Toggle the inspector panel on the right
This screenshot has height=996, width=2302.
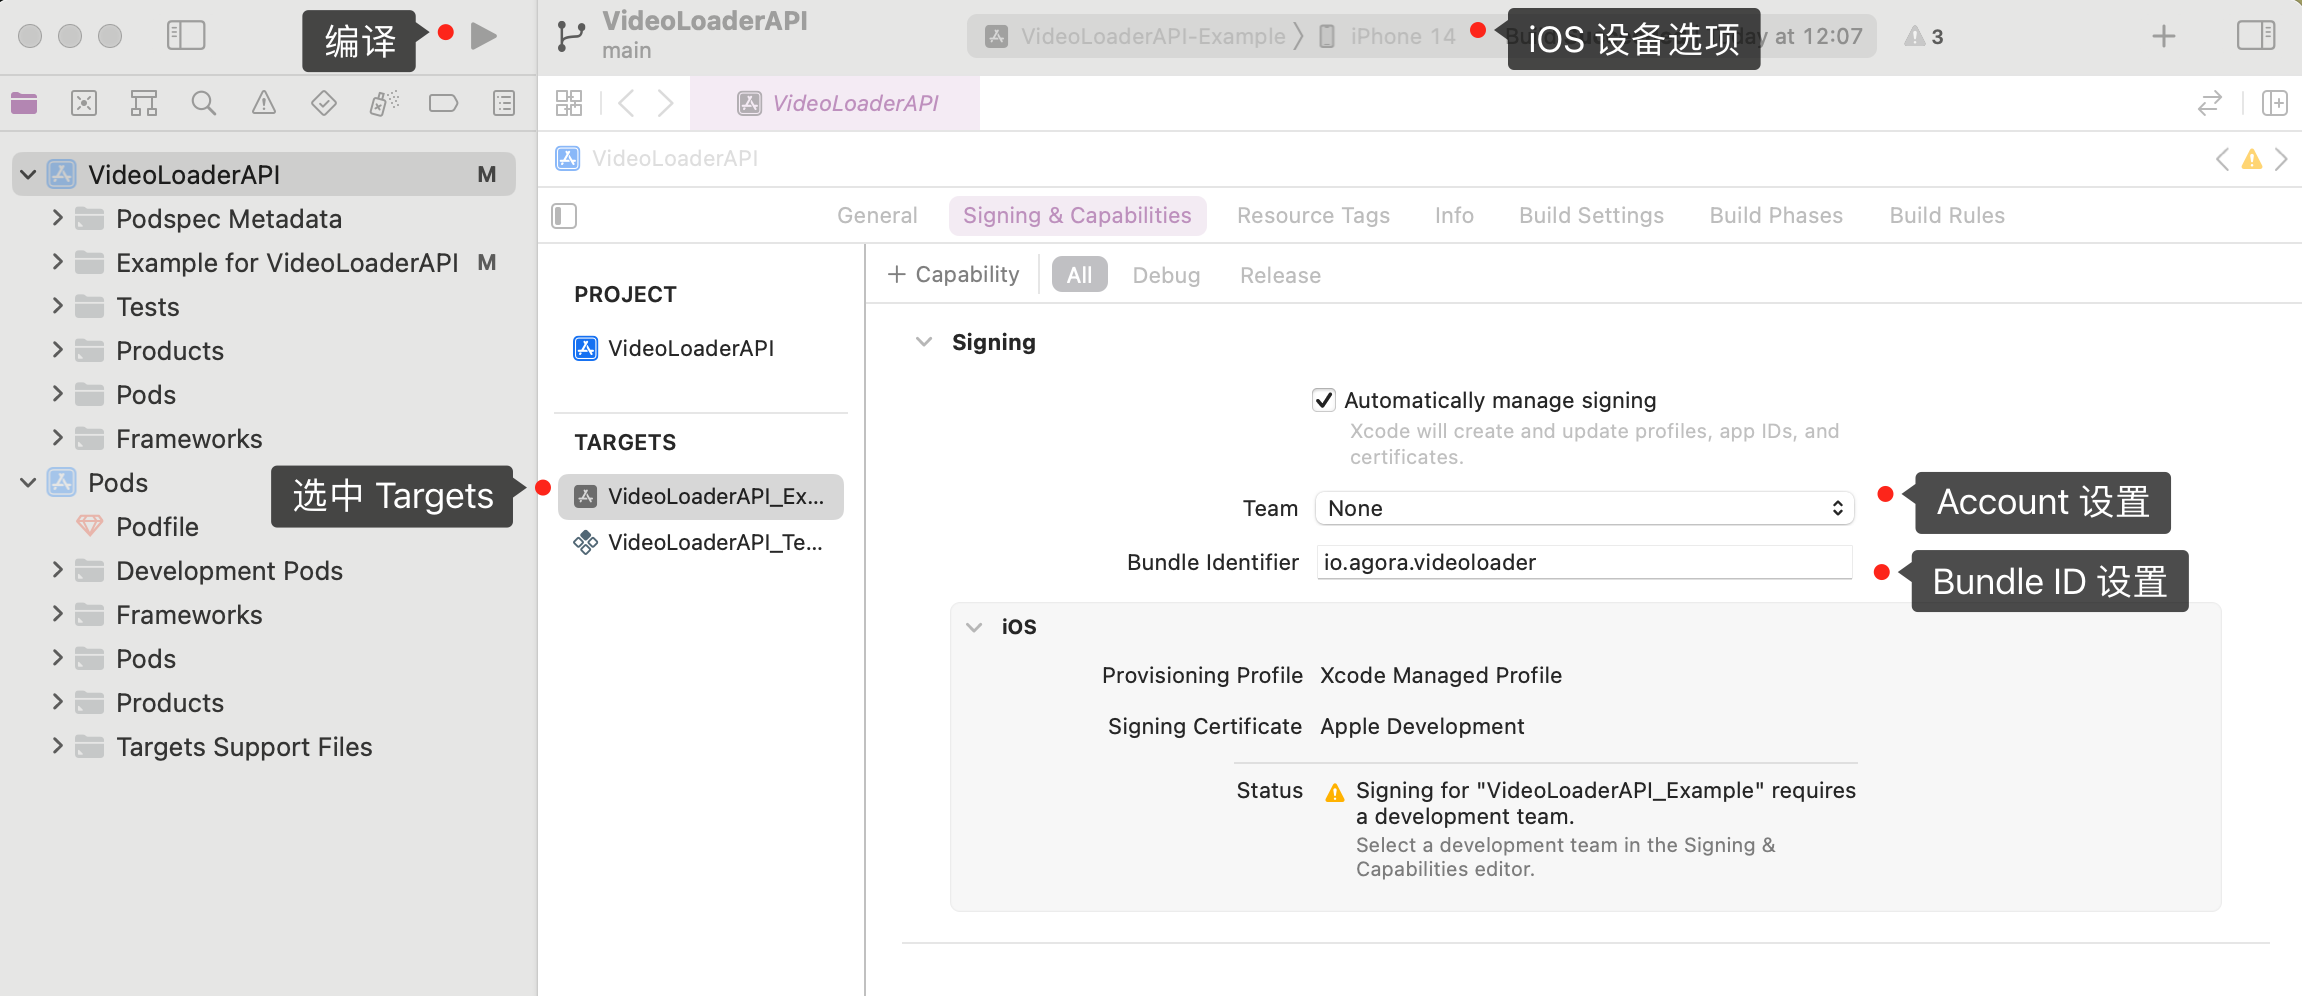[x=2256, y=36]
